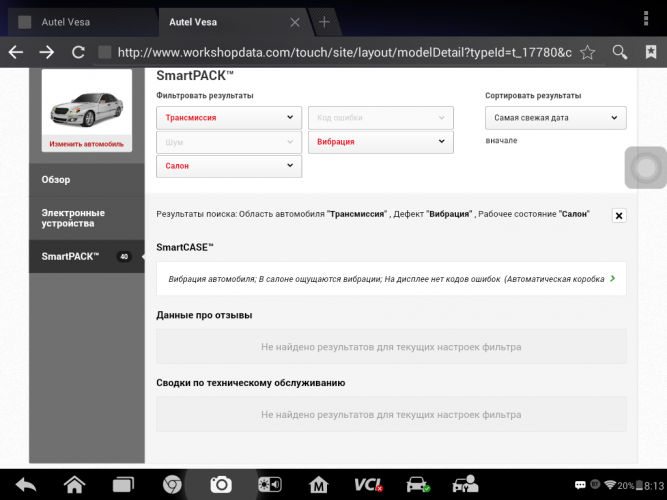Click Сводки по техническому обслуживанию heading
The width and height of the screenshot is (667, 500).
pyautogui.click(x=251, y=383)
